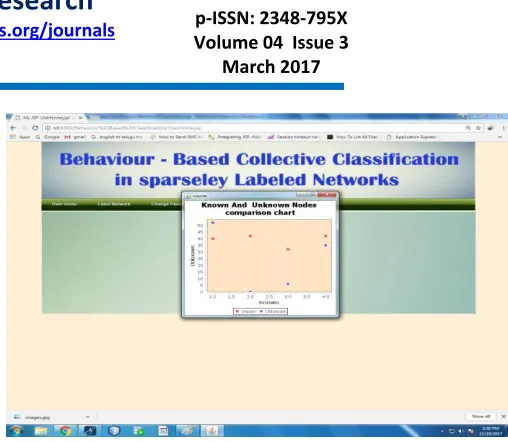Open the 'How to Send SMS' bookmark
Image resolution: width=508 pixels, height=442 pixels.
[x=177, y=137]
